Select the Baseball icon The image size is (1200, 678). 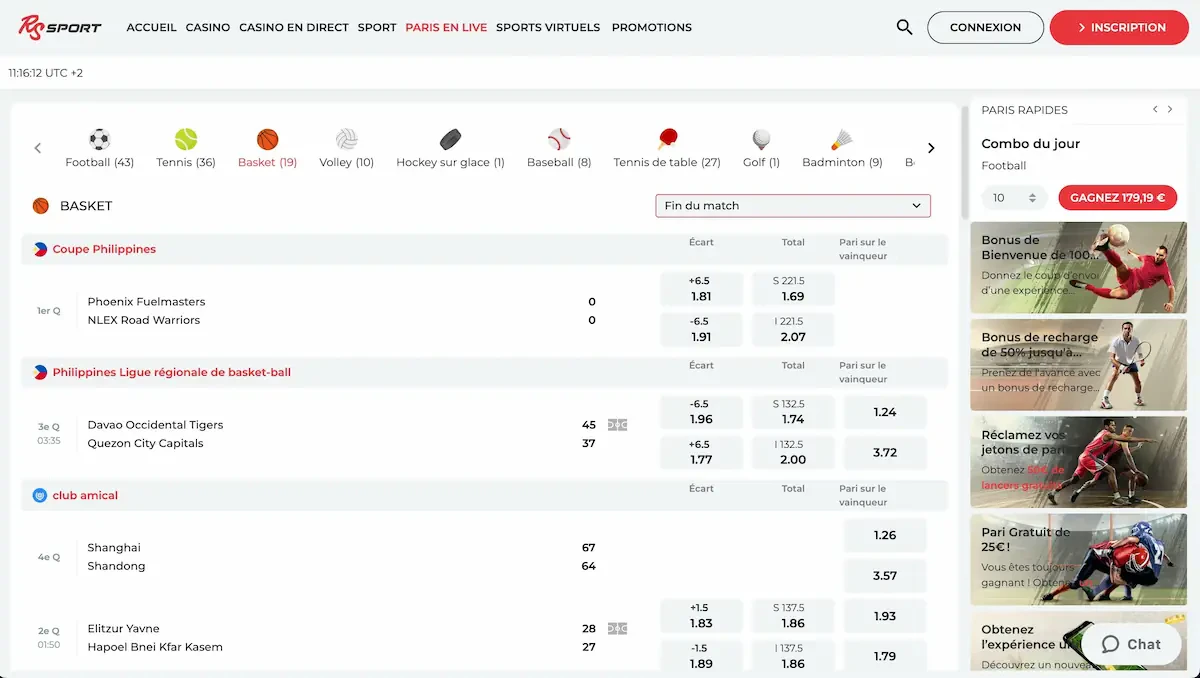559,140
